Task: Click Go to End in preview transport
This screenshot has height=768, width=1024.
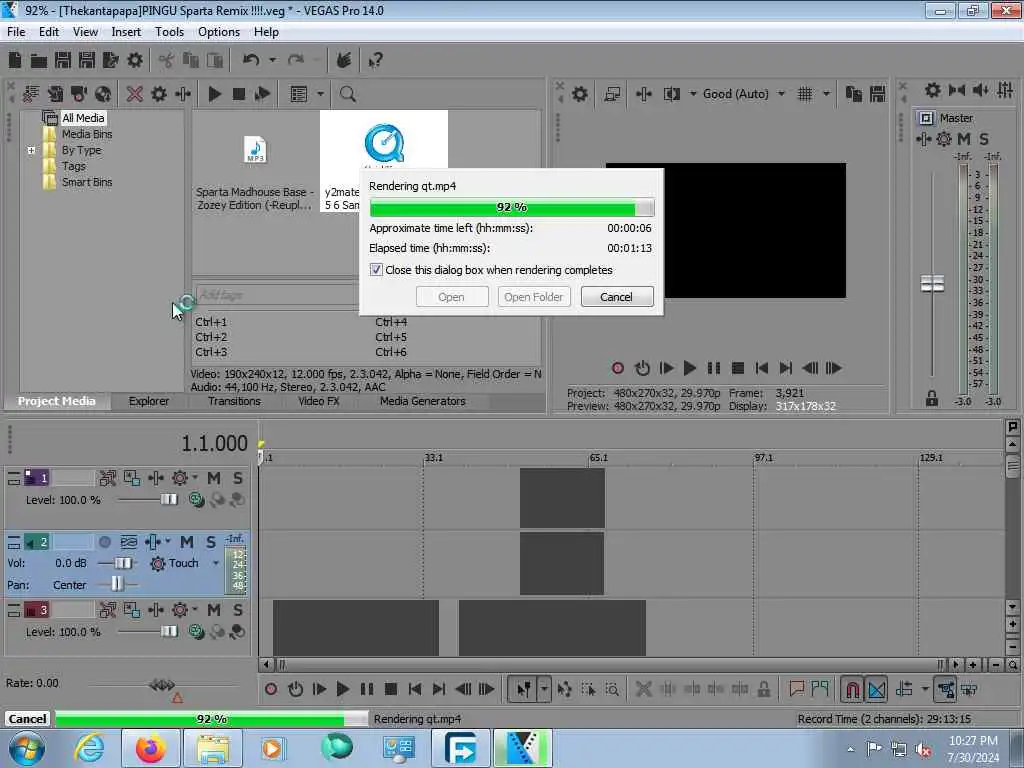Action: coord(786,368)
